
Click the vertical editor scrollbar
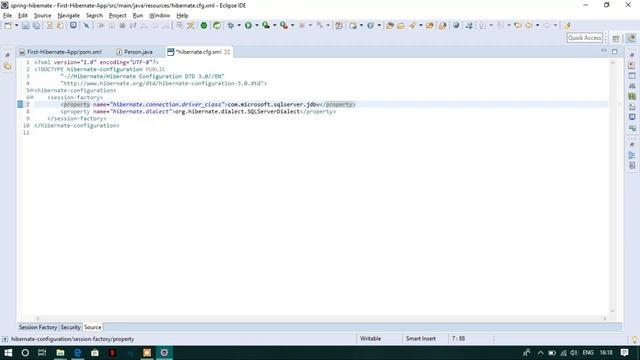click(x=612, y=186)
